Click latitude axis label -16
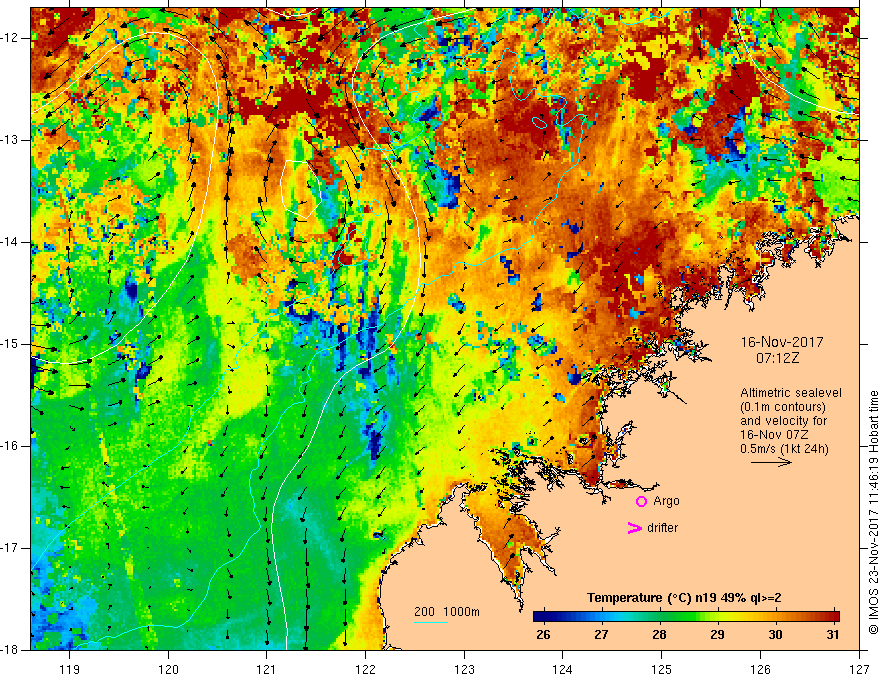Screen dimensions: 880x680 pos(11,446)
